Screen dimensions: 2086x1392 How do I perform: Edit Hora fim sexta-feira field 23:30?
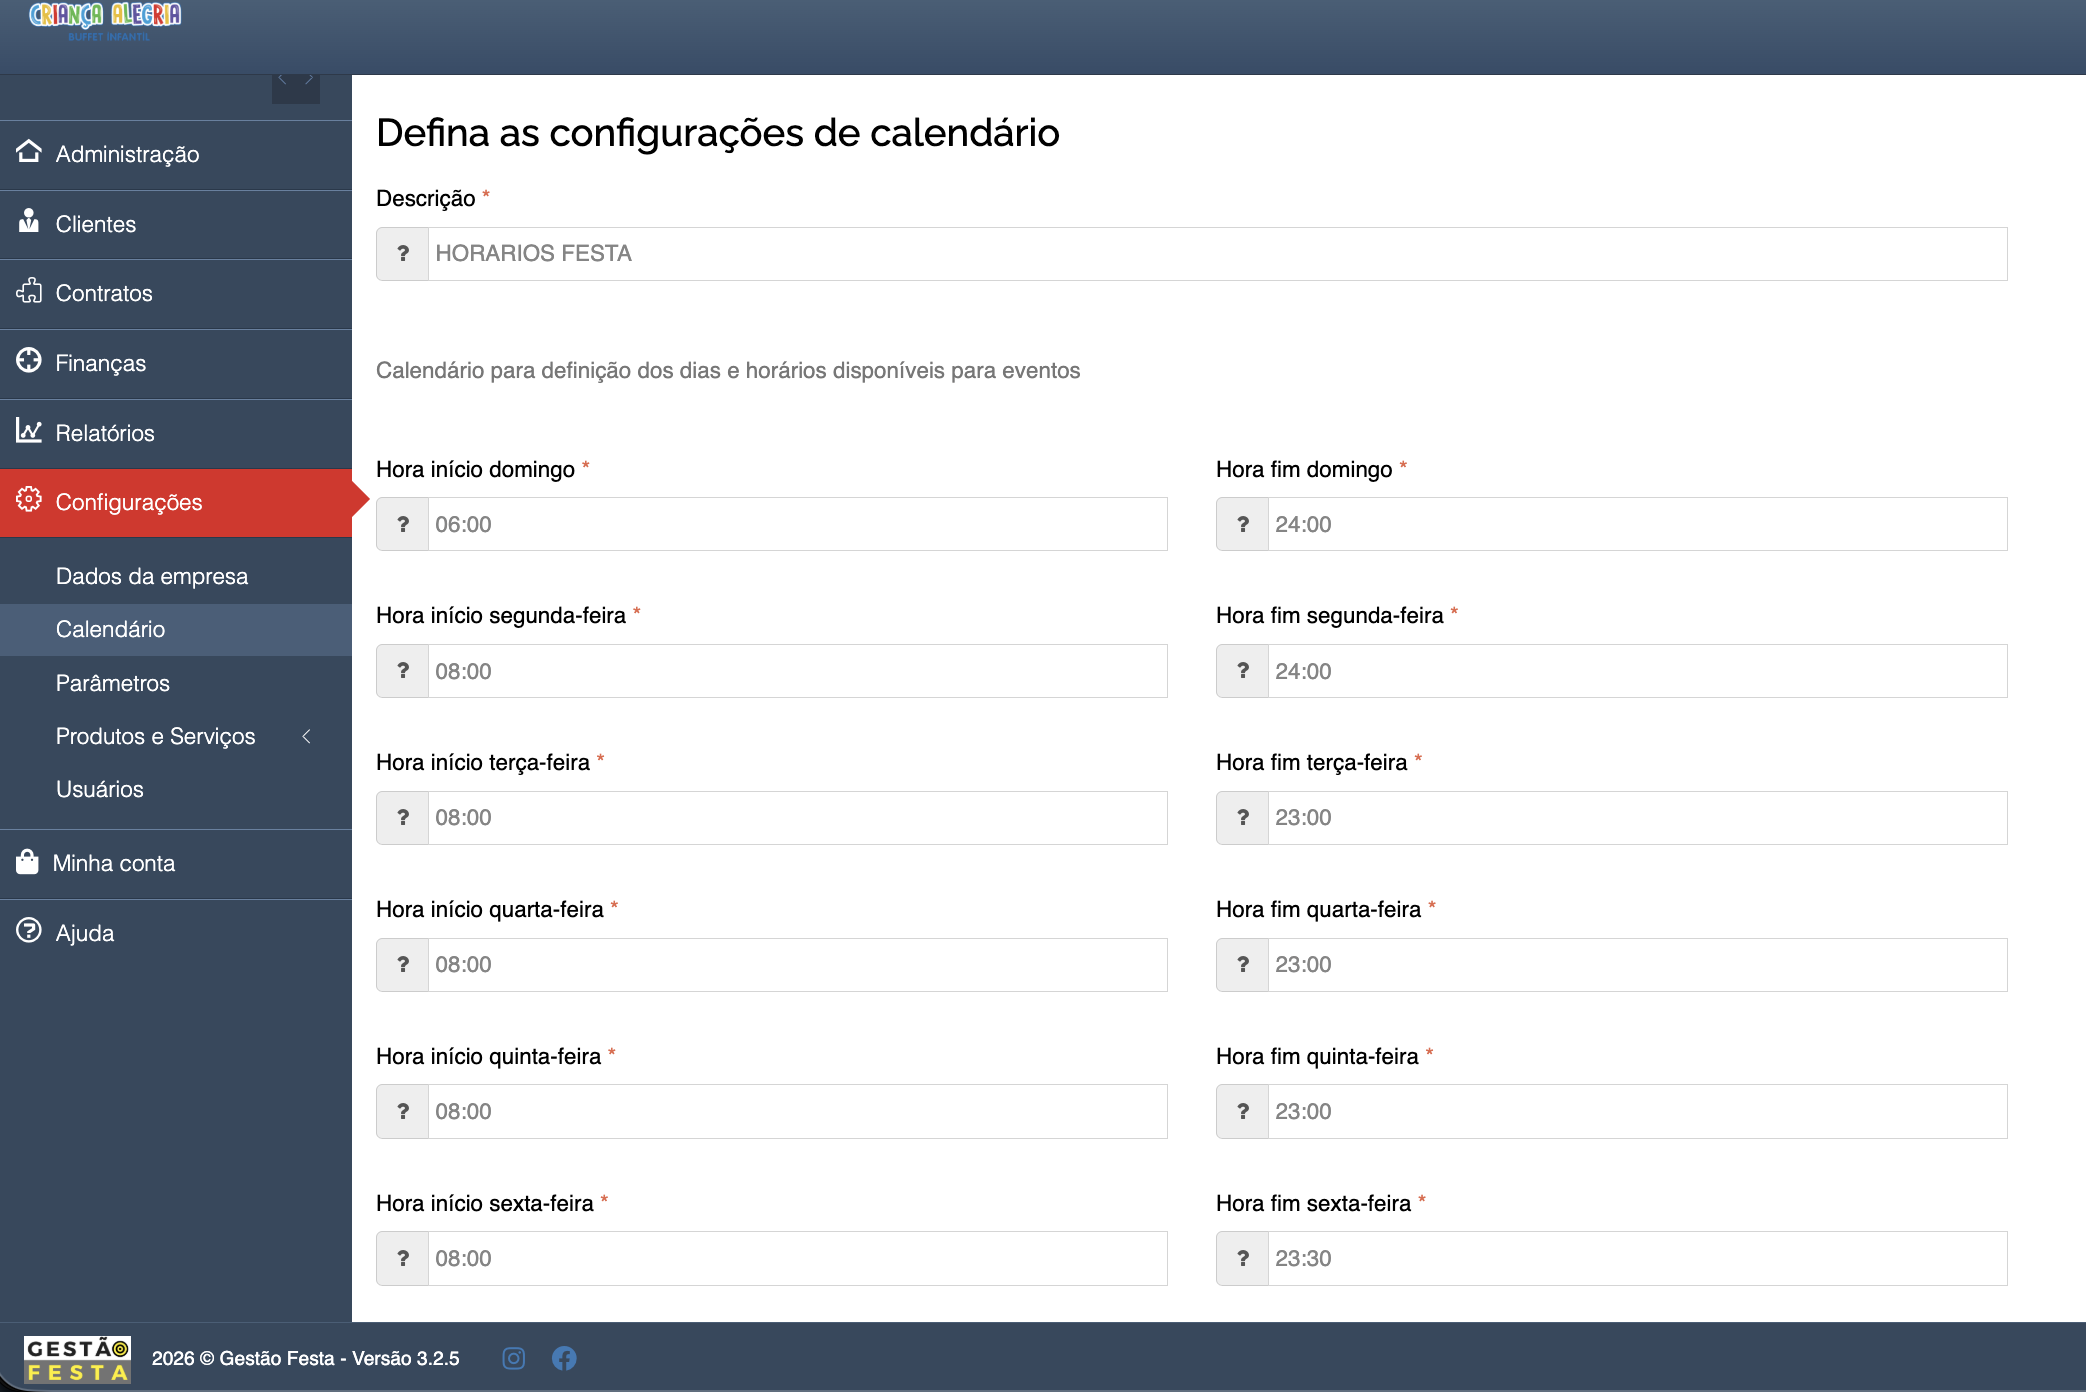(1637, 1259)
